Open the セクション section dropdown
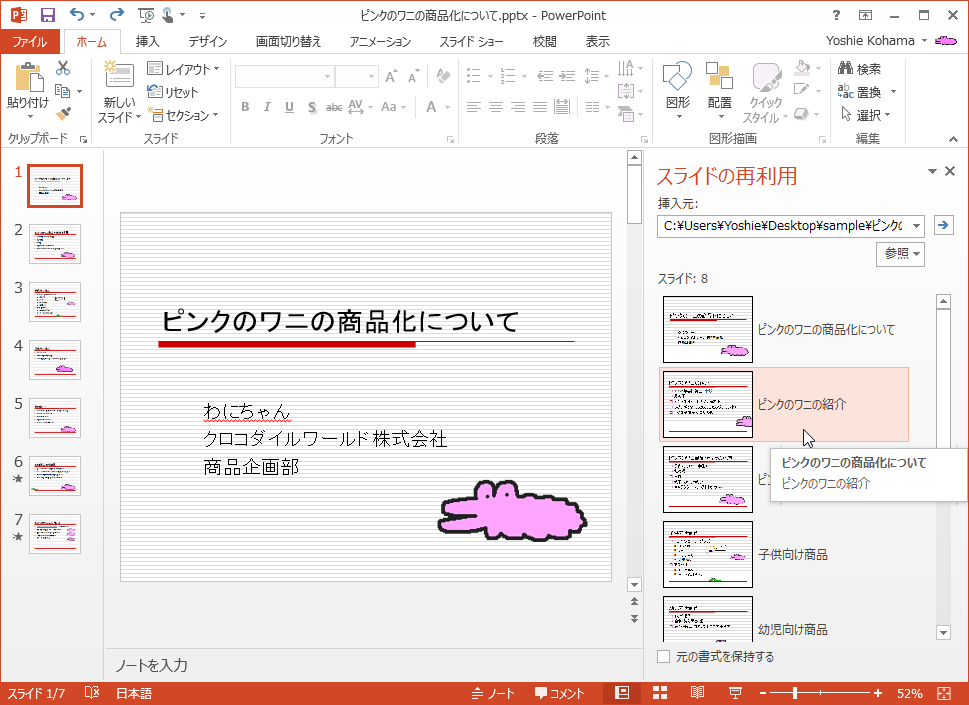 [x=184, y=115]
